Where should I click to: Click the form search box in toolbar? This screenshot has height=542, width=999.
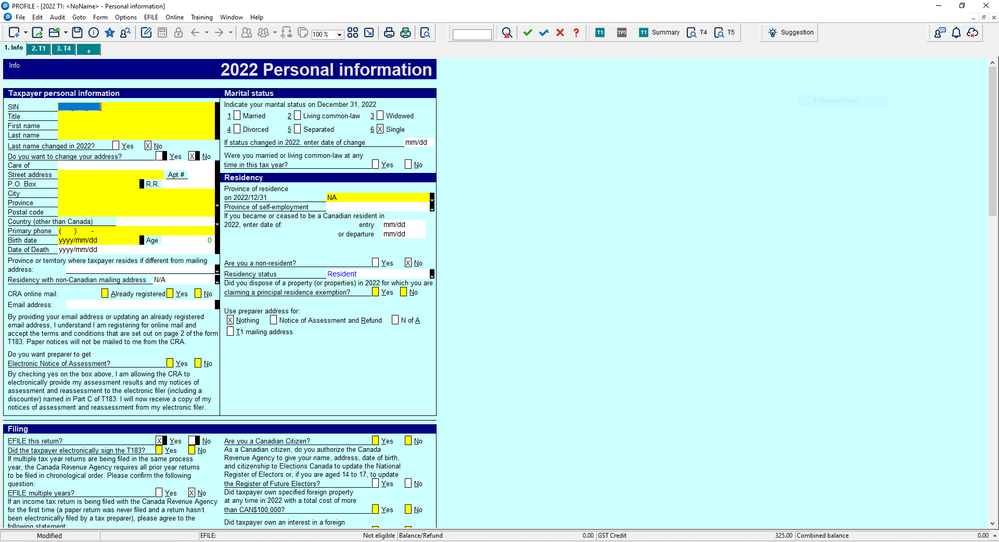tap(472, 34)
